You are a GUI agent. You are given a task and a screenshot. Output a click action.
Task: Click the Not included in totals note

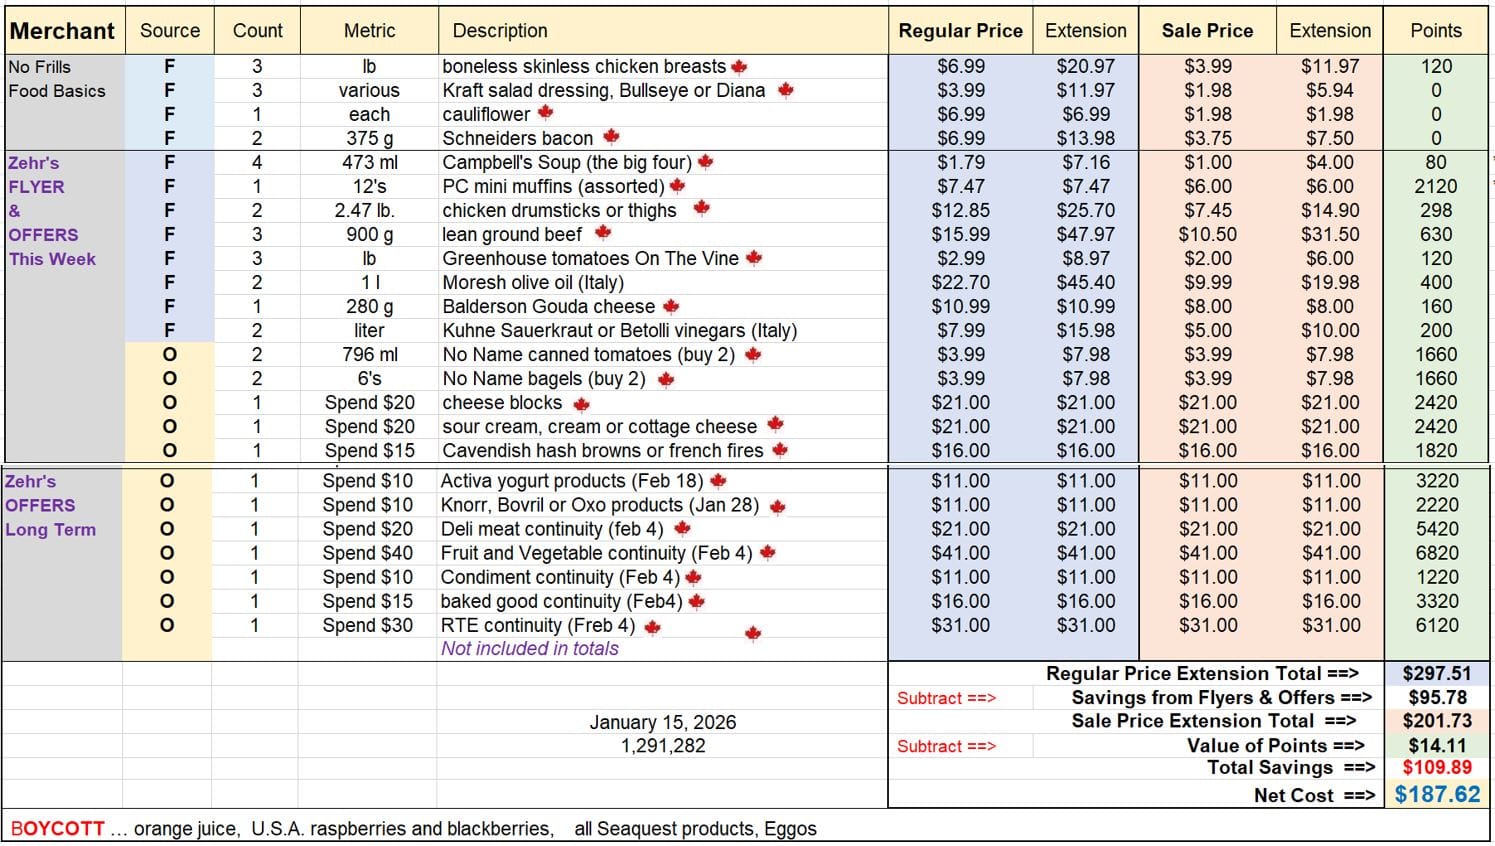pos(530,649)
